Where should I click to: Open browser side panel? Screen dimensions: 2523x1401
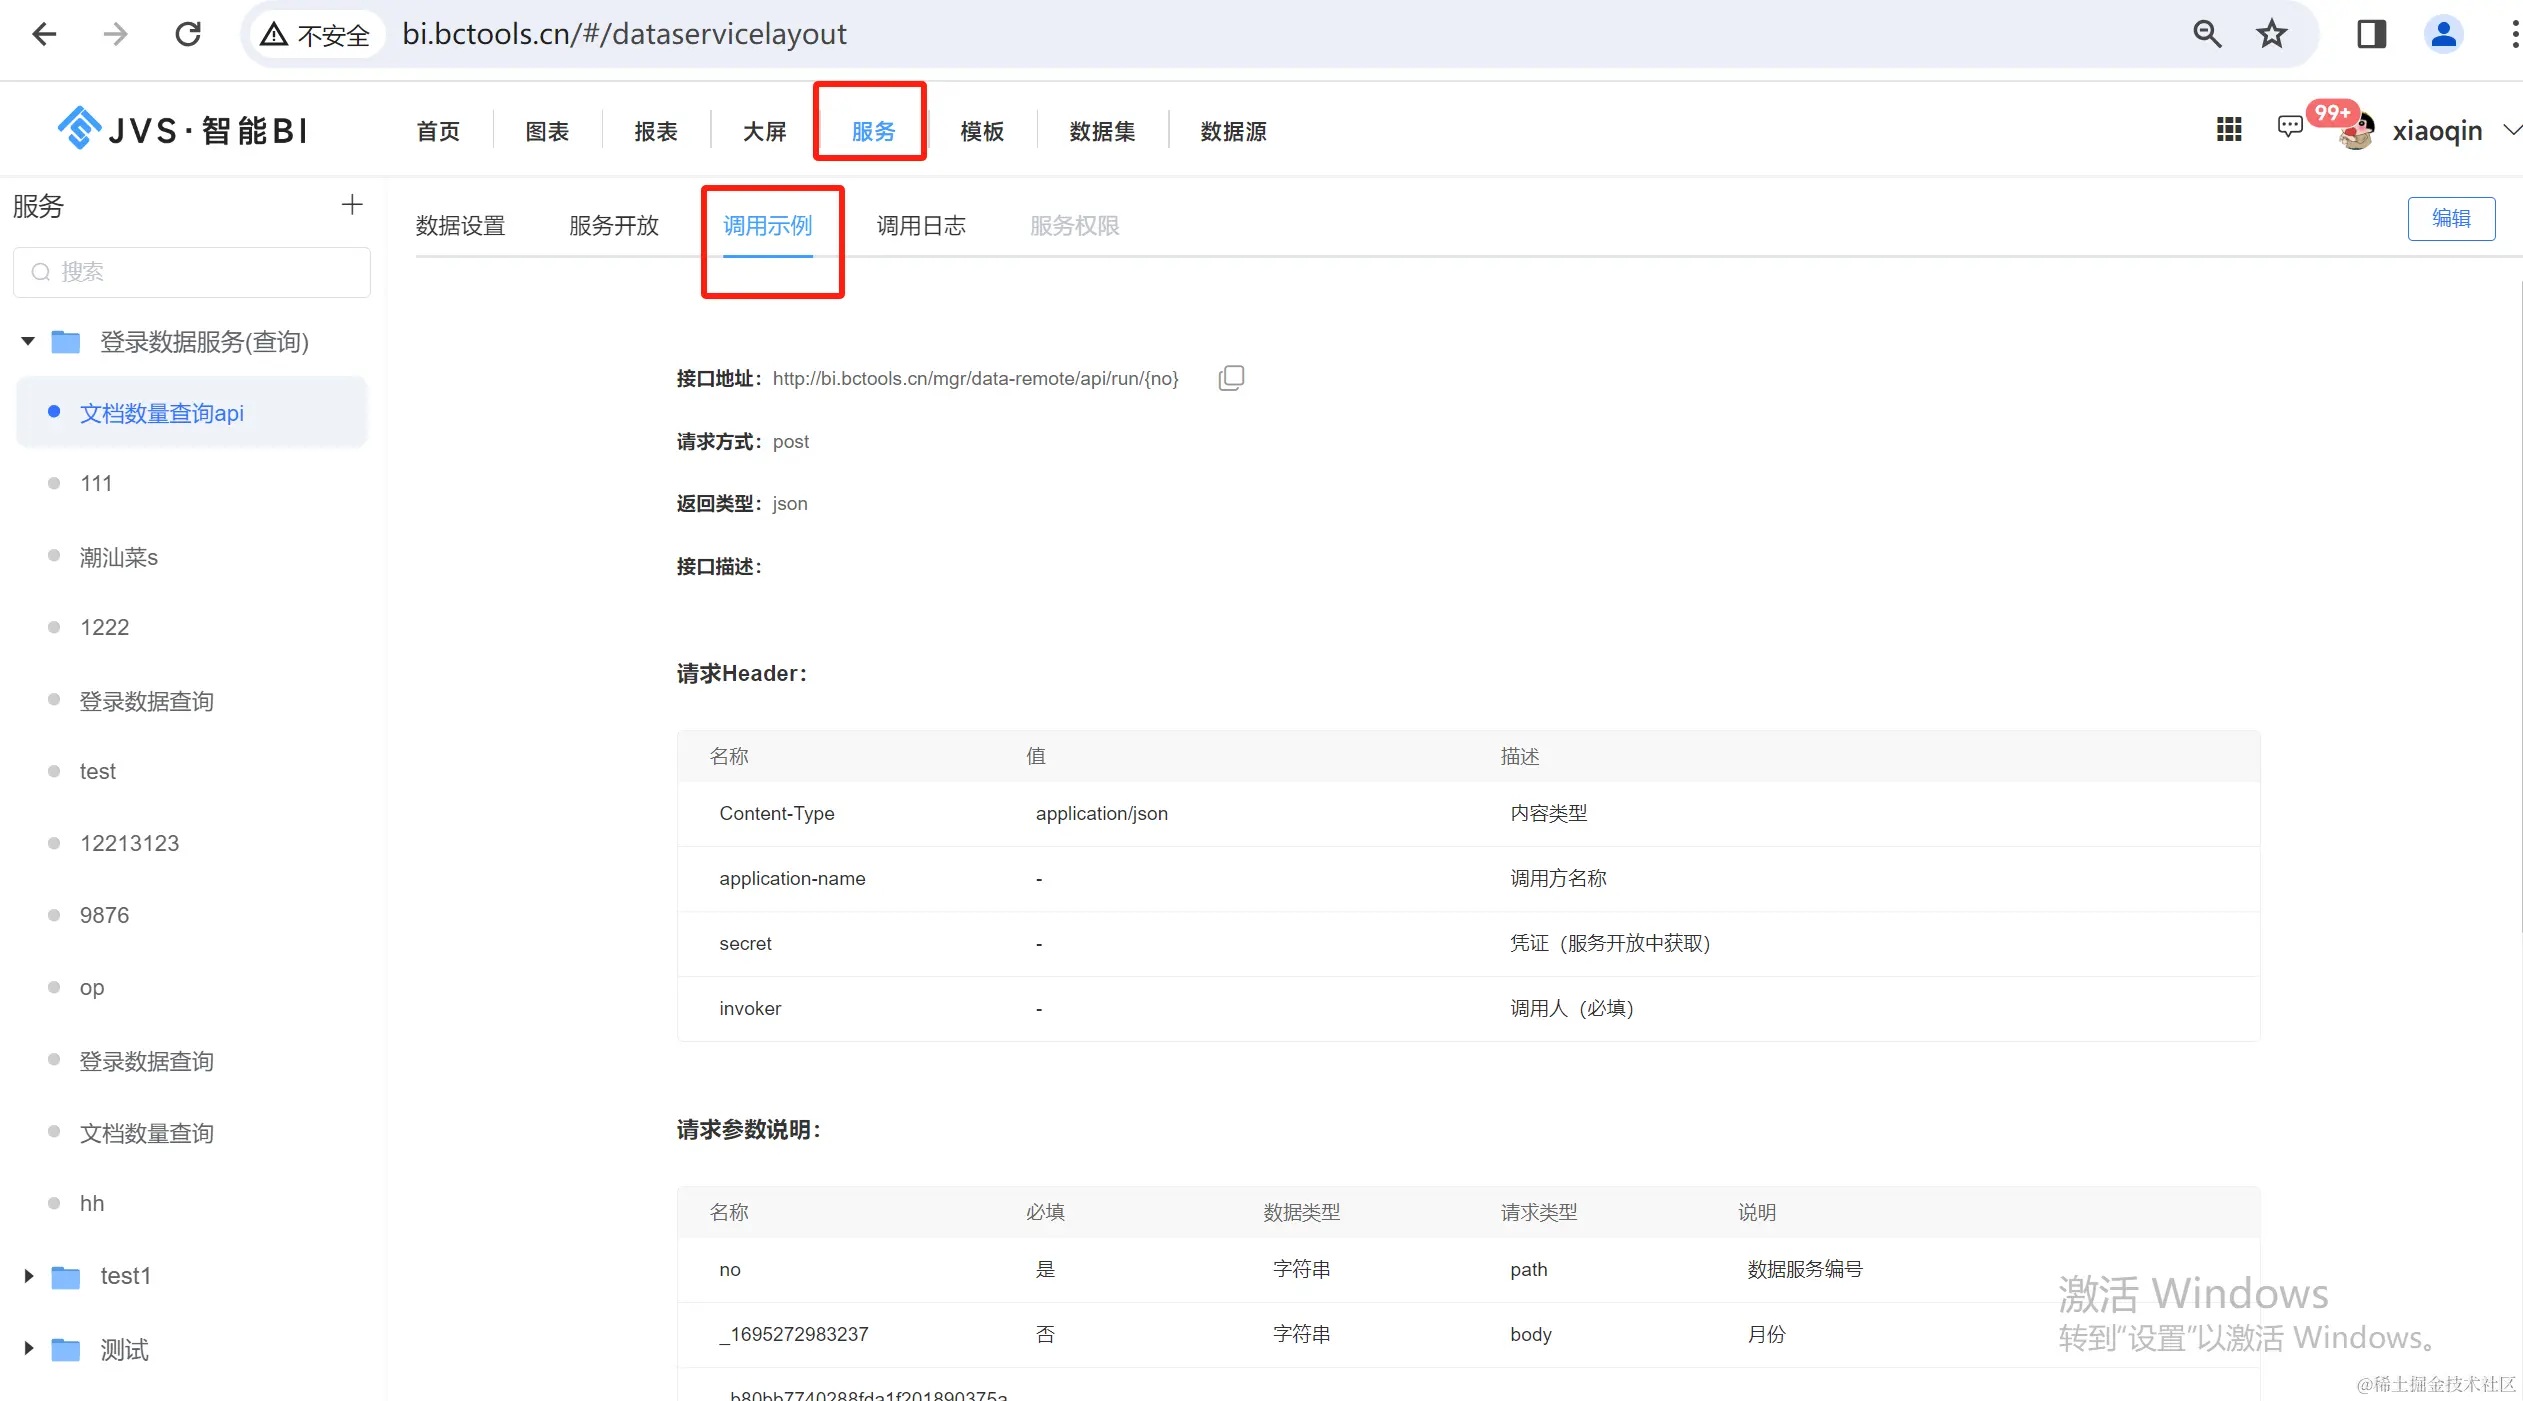pos(2371,34)
